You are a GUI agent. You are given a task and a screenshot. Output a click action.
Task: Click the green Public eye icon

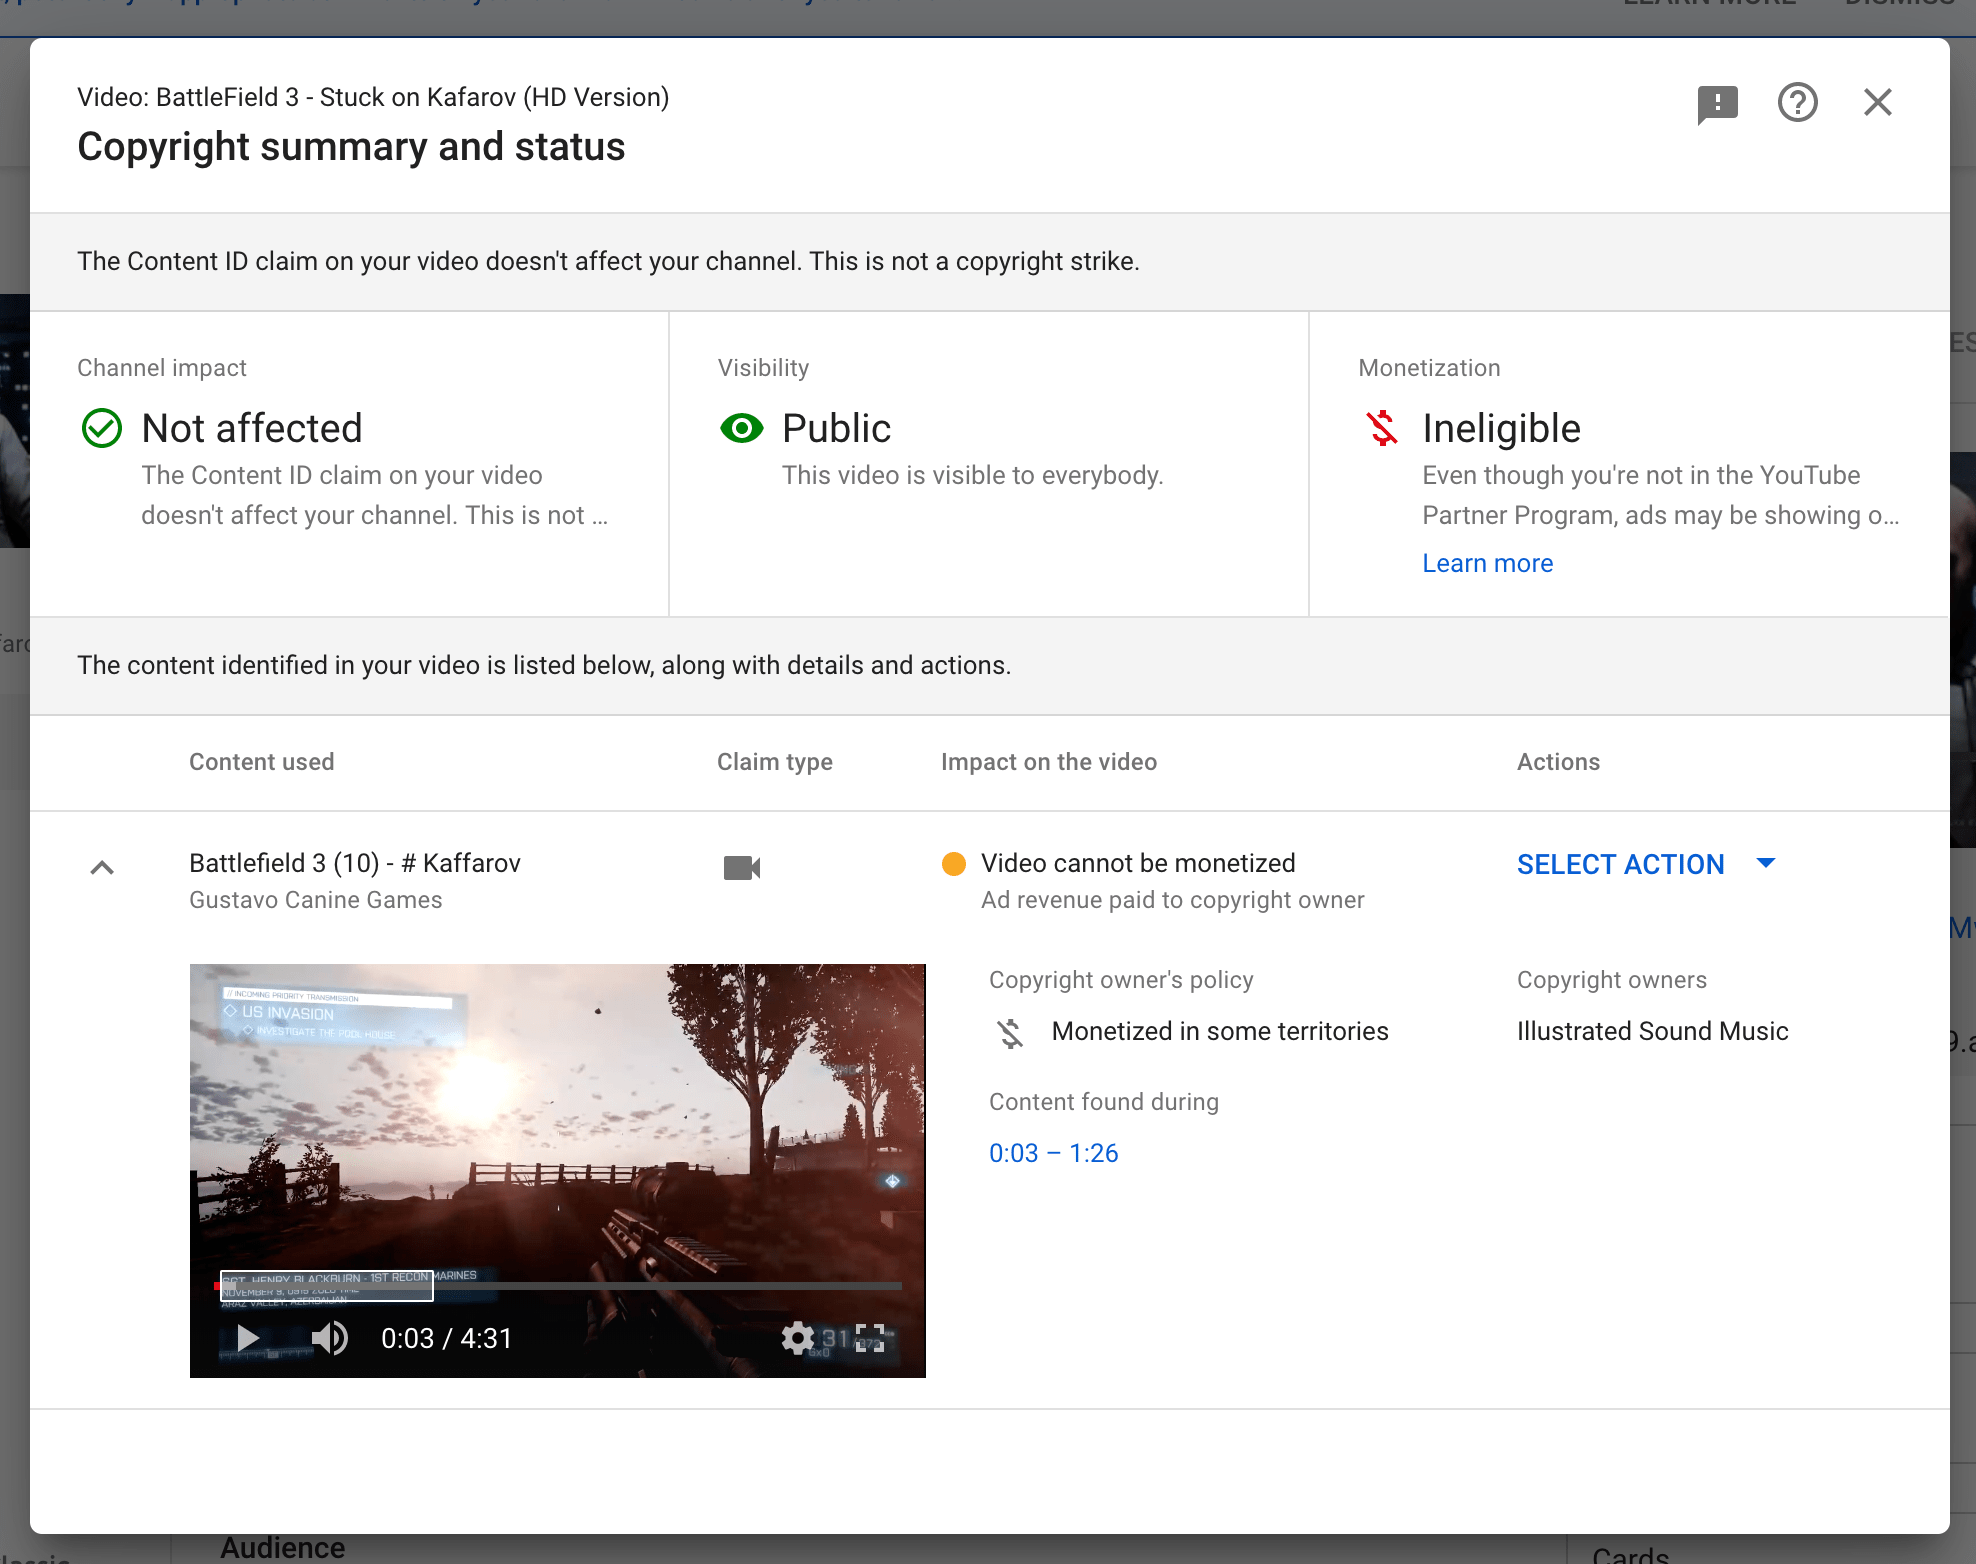click(x=741, y=429)
